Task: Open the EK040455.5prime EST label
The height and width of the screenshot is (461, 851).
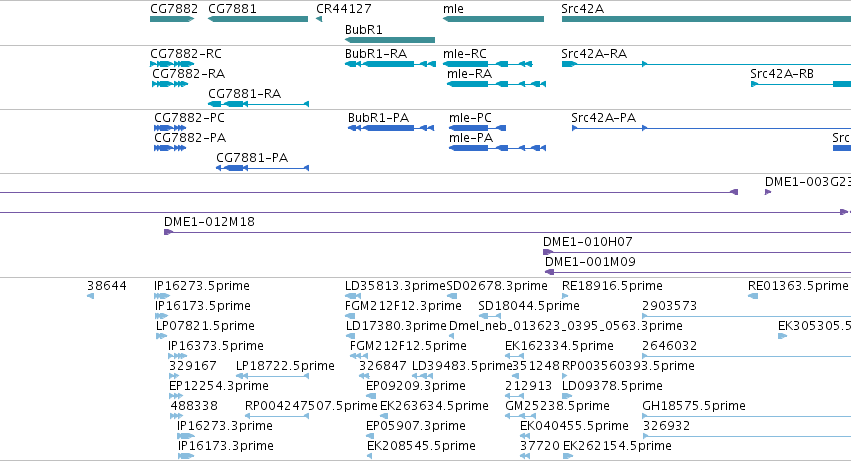Action: (x=574, y=426)
